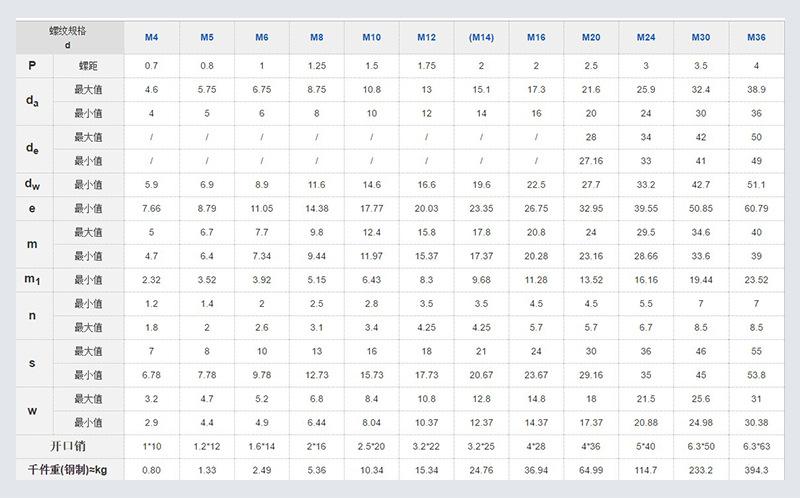Click the (M14) column header

(481, 37)
